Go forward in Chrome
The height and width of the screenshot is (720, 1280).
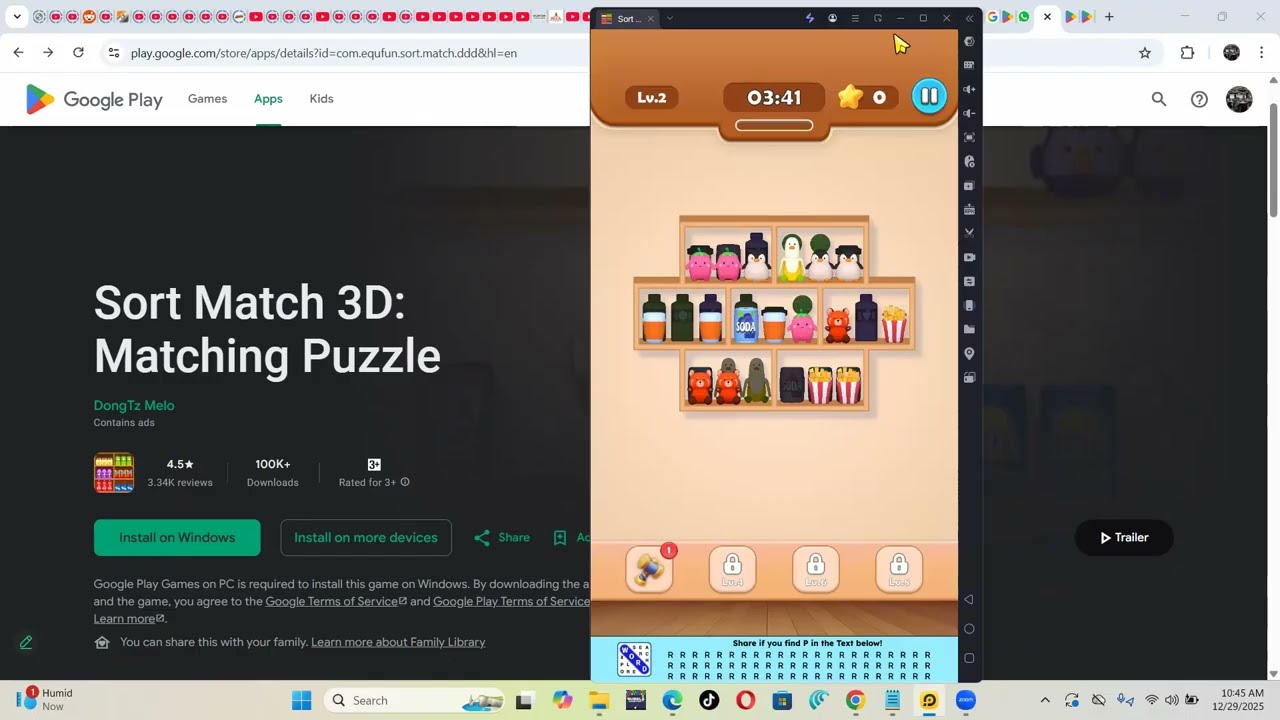48,53
